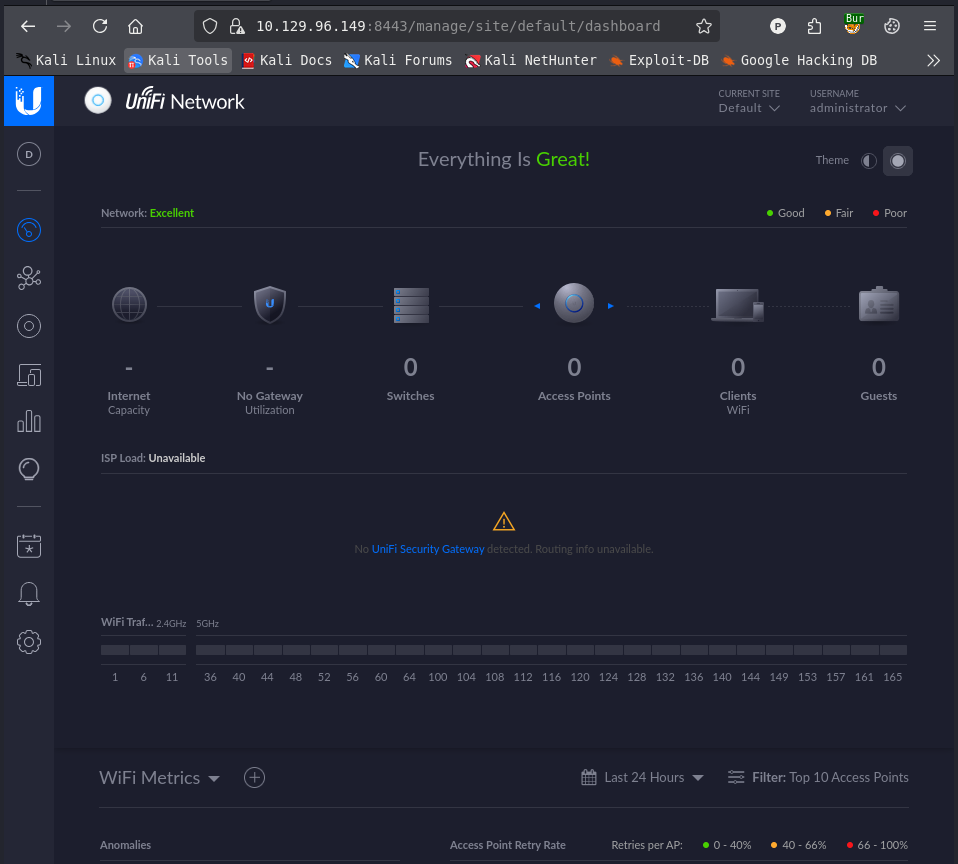958x864 pixels.
Task: Click the Internet globe icon
Action: pyautogui.click(x=129, y=304)
